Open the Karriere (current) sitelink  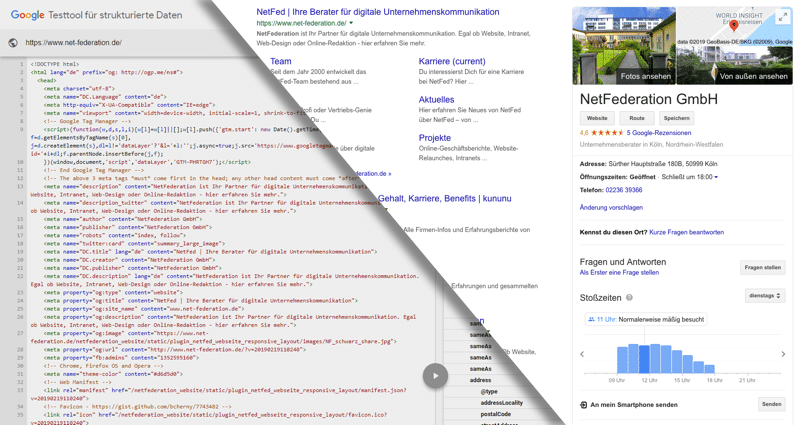(x=452, y=61)
